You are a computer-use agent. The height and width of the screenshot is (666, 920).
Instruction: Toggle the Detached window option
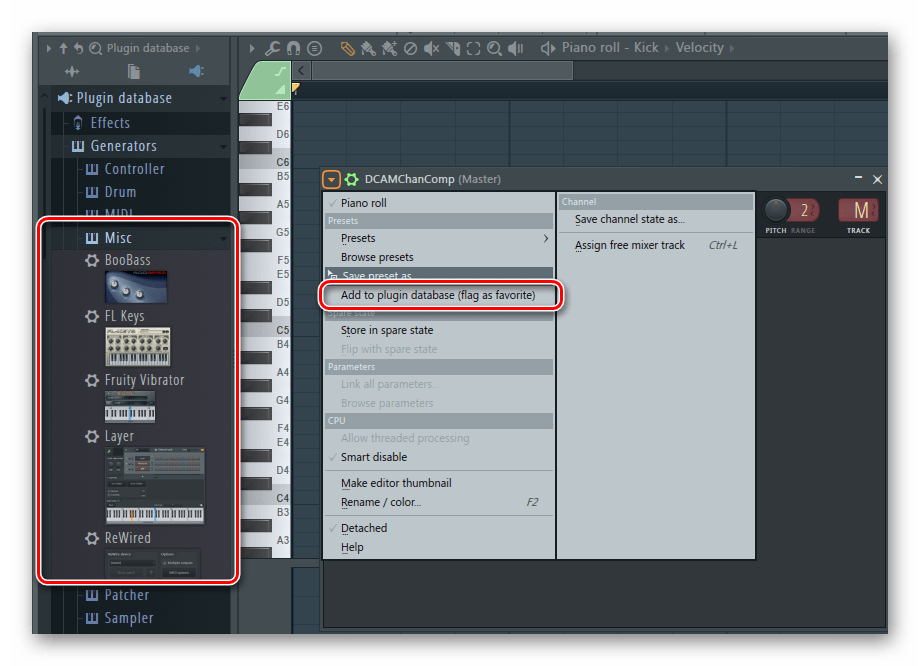tap(363, 528)
